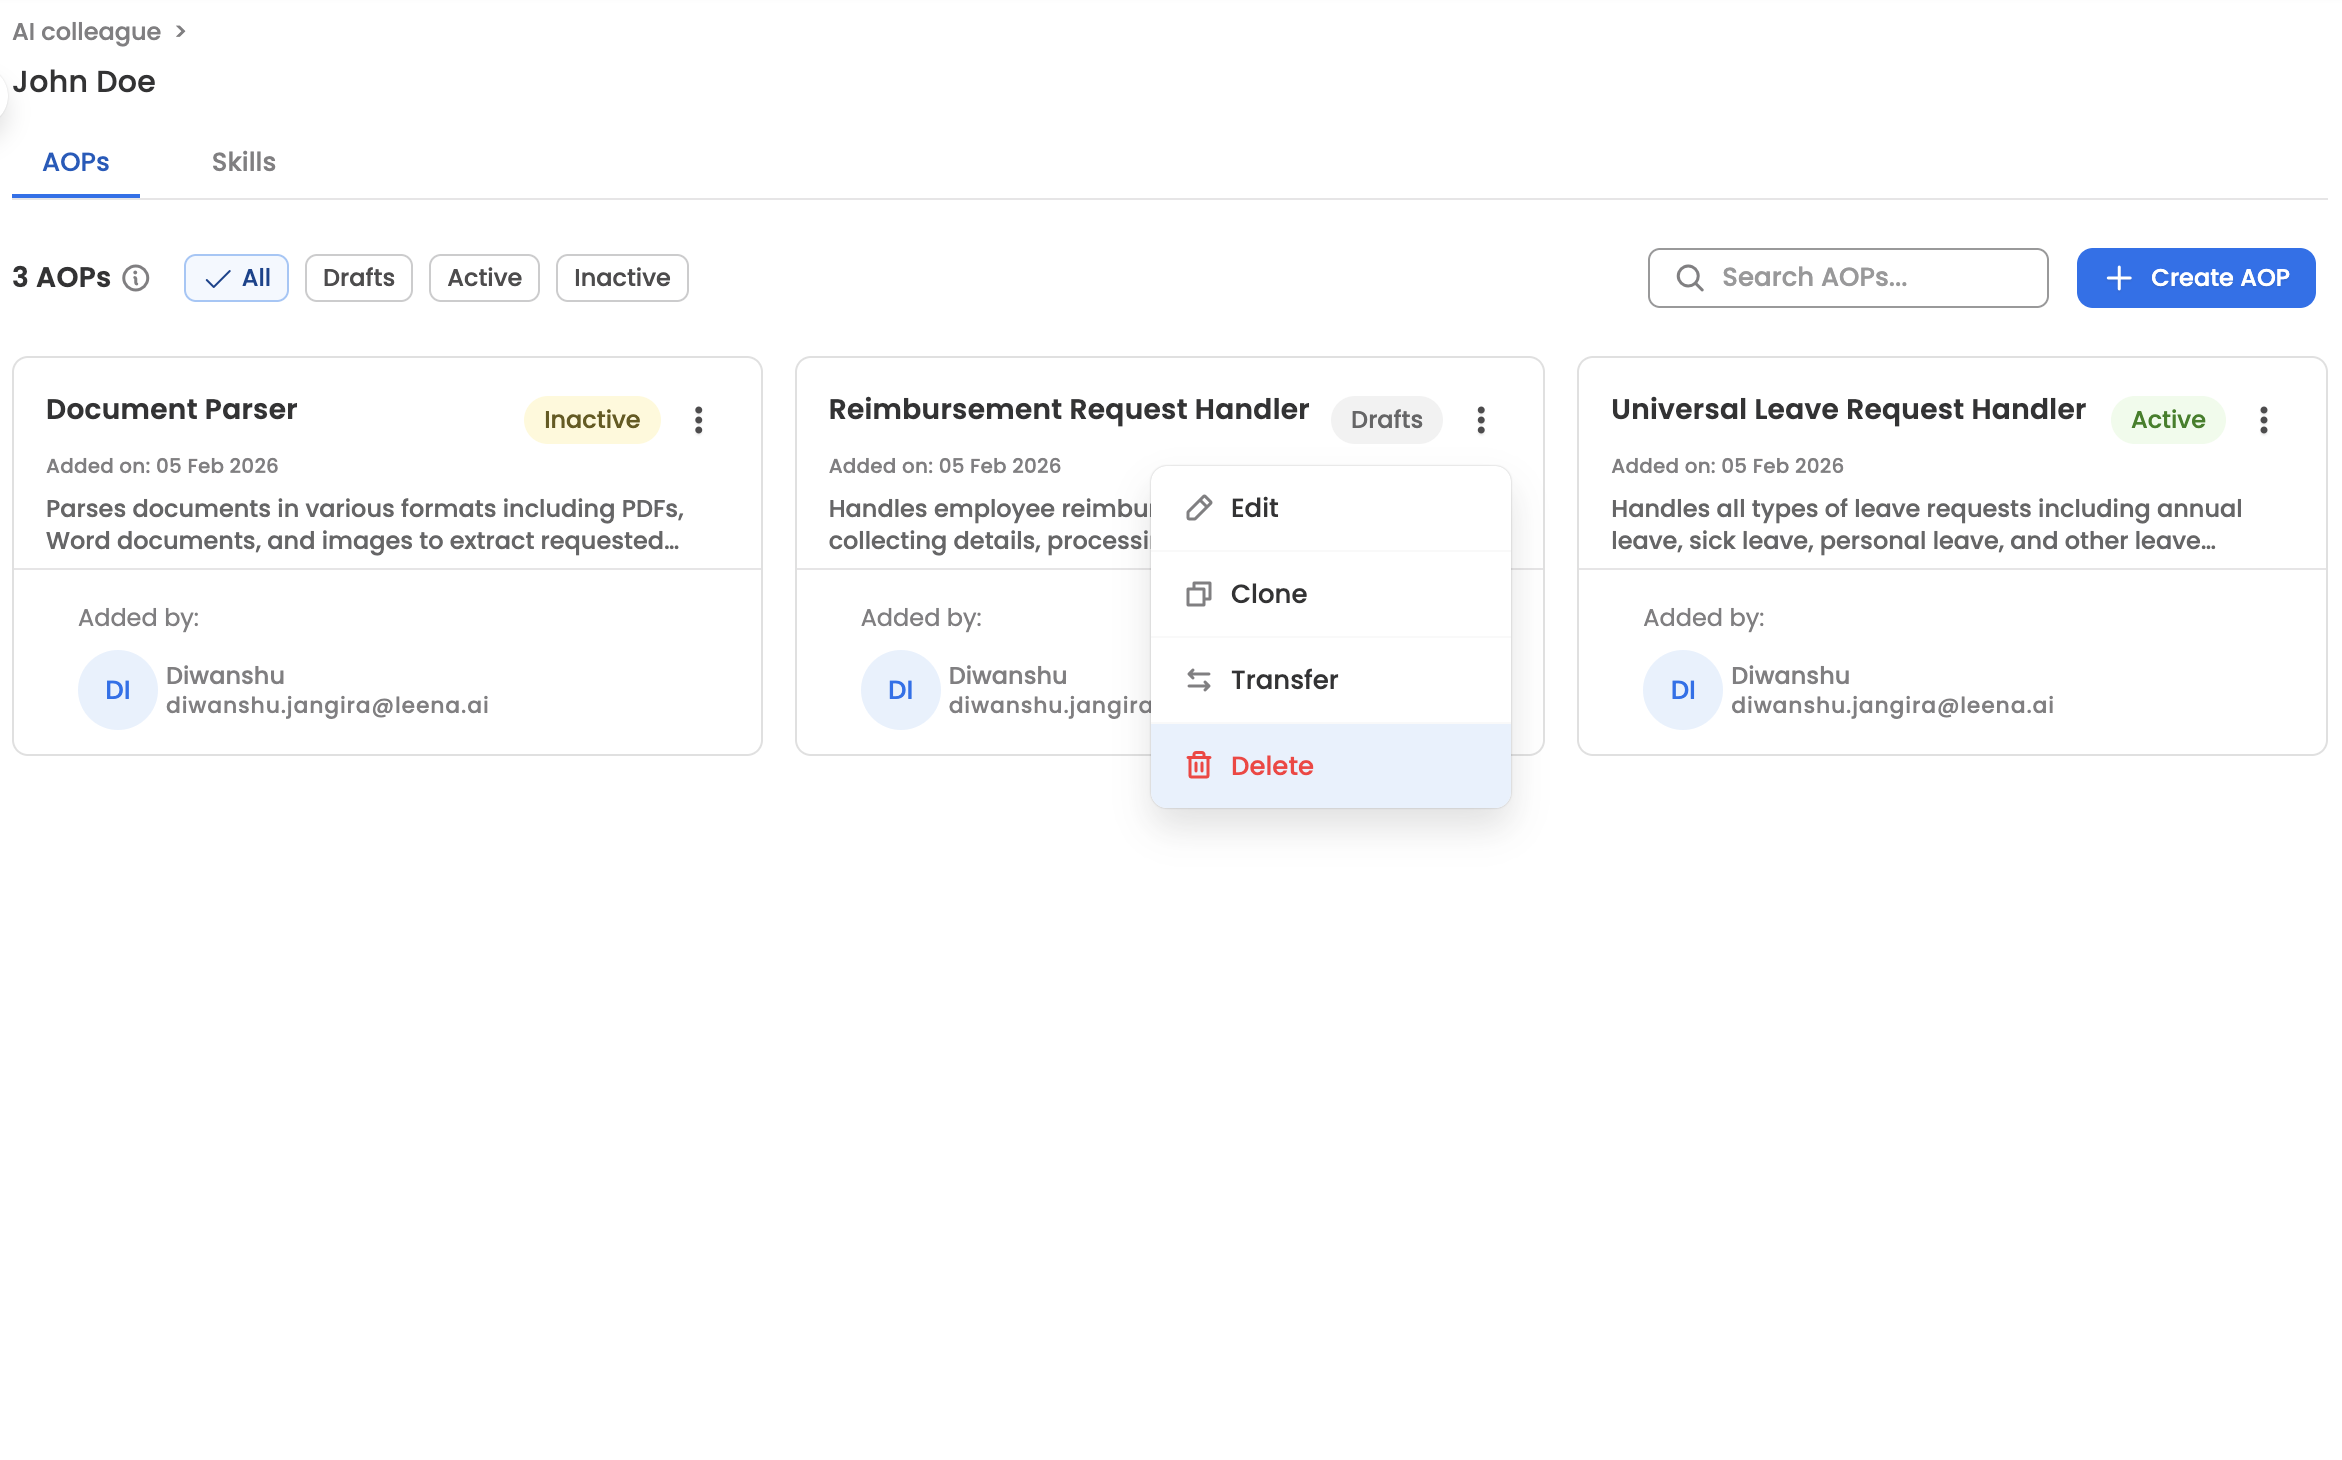The width and height of the screenshot is (2342, 1460).
Task: Click the red trash Delete icon
Action: 1198,766
